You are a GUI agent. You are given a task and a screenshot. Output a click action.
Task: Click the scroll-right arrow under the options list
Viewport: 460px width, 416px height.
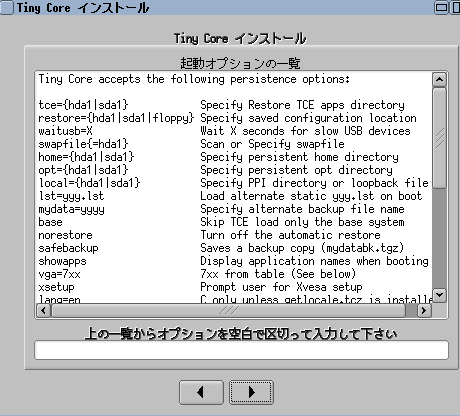pyautogui.click(x=424, y=311)
